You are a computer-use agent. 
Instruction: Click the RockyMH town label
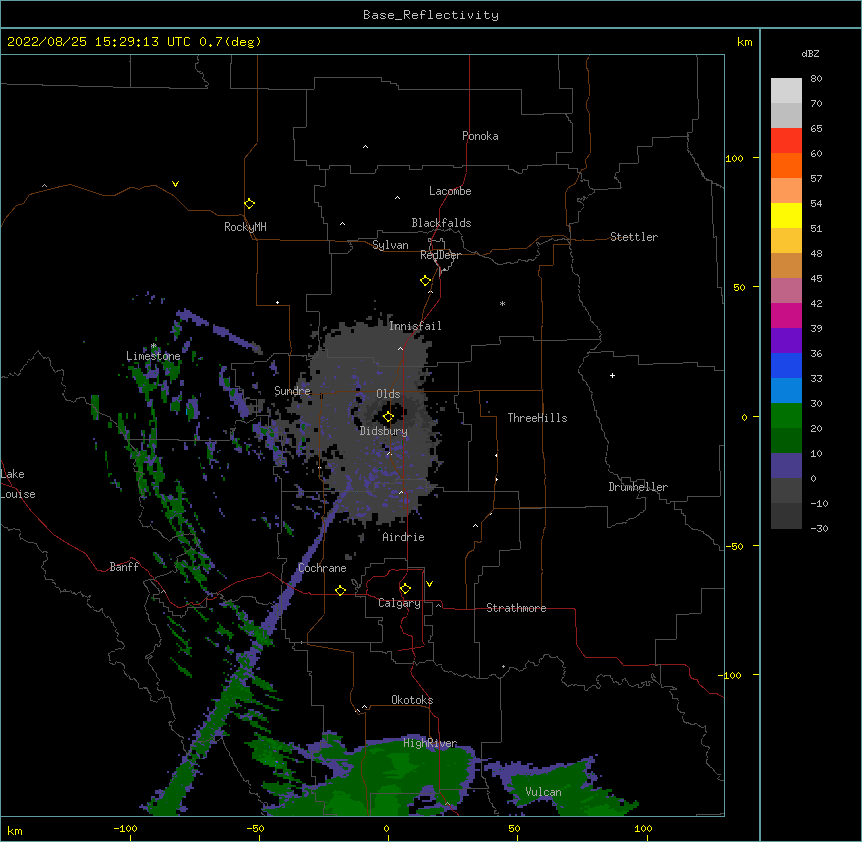245,227
